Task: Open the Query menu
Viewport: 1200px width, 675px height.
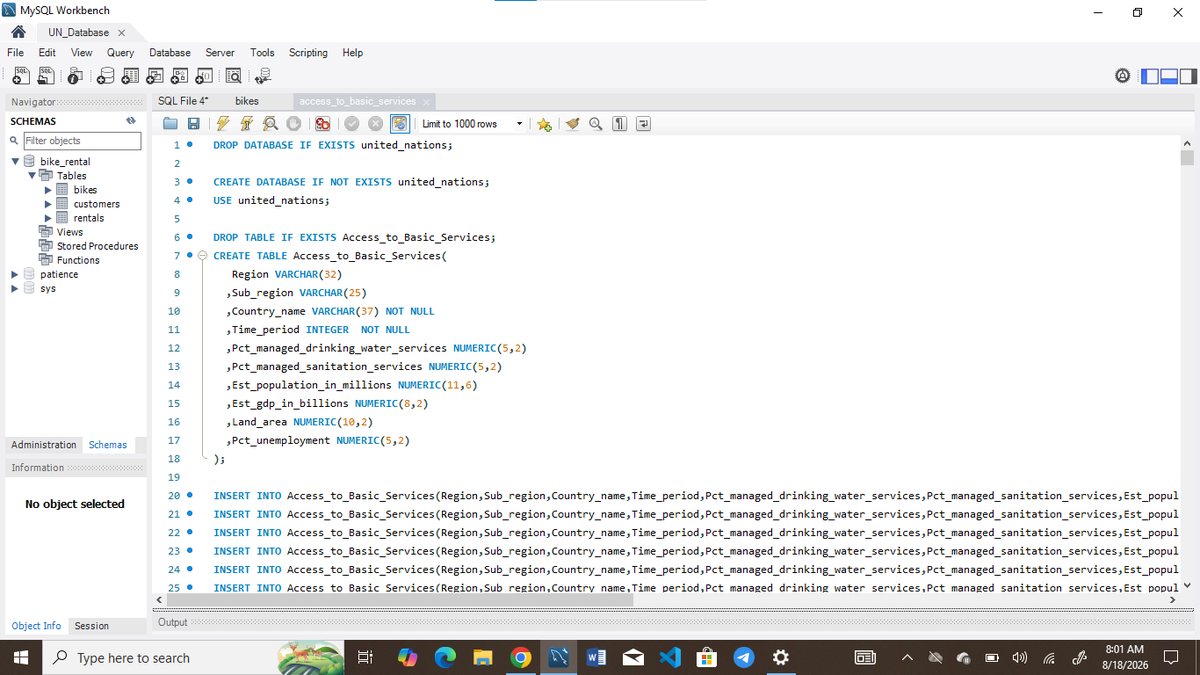Action: 120,53
